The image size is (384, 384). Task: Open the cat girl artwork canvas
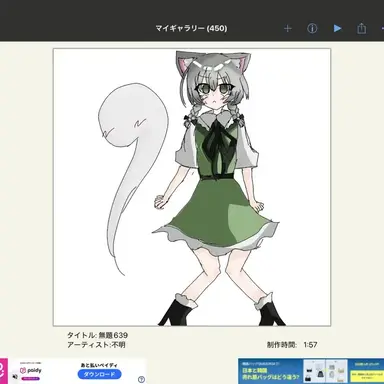pos(192,187)
